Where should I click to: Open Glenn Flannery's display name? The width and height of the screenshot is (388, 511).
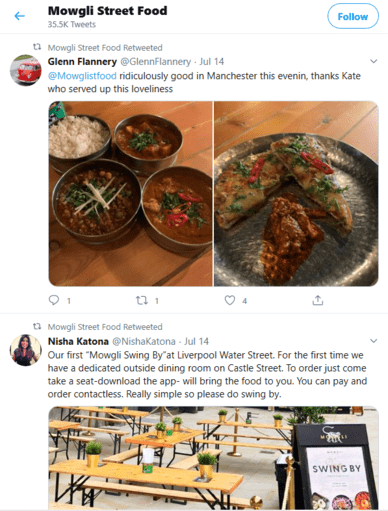(x=82, y=62)
